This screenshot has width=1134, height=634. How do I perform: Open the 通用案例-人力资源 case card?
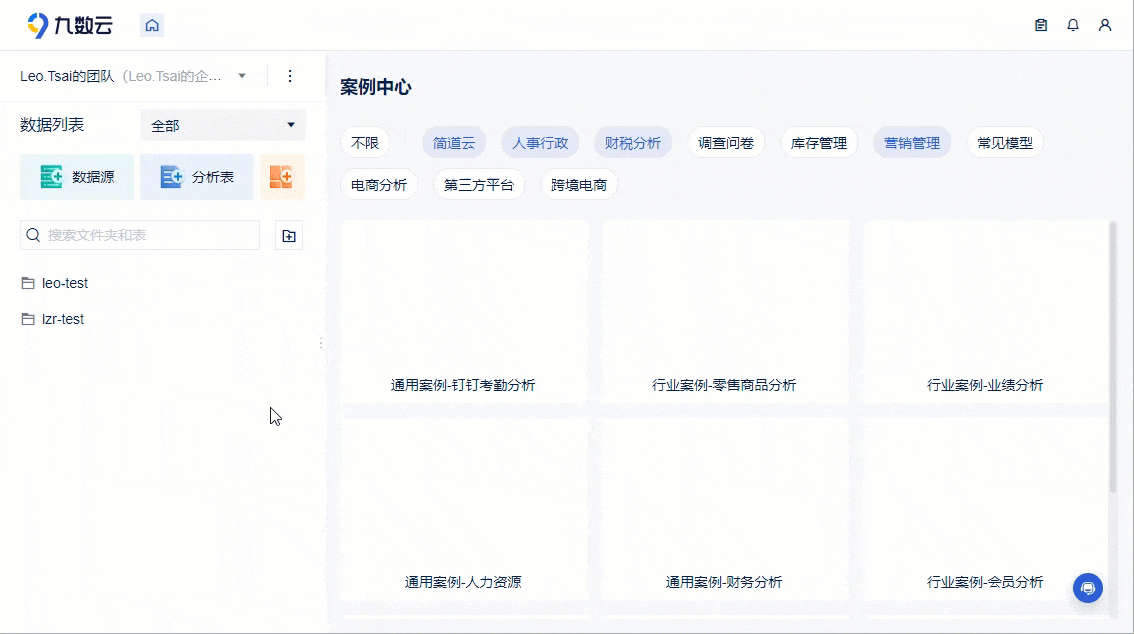[x=464, y=509]
